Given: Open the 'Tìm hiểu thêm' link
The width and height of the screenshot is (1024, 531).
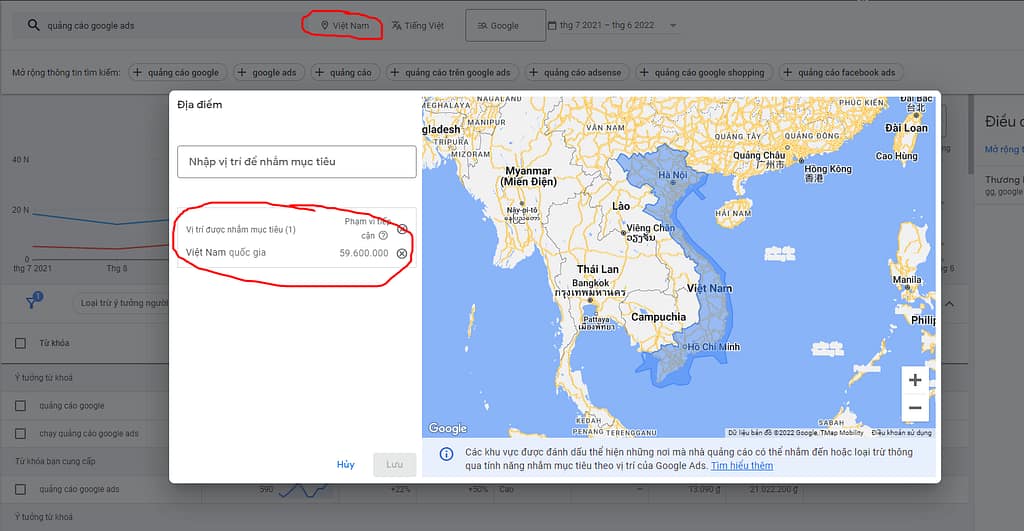Looking at the screenshot, I should click(742, 466).
